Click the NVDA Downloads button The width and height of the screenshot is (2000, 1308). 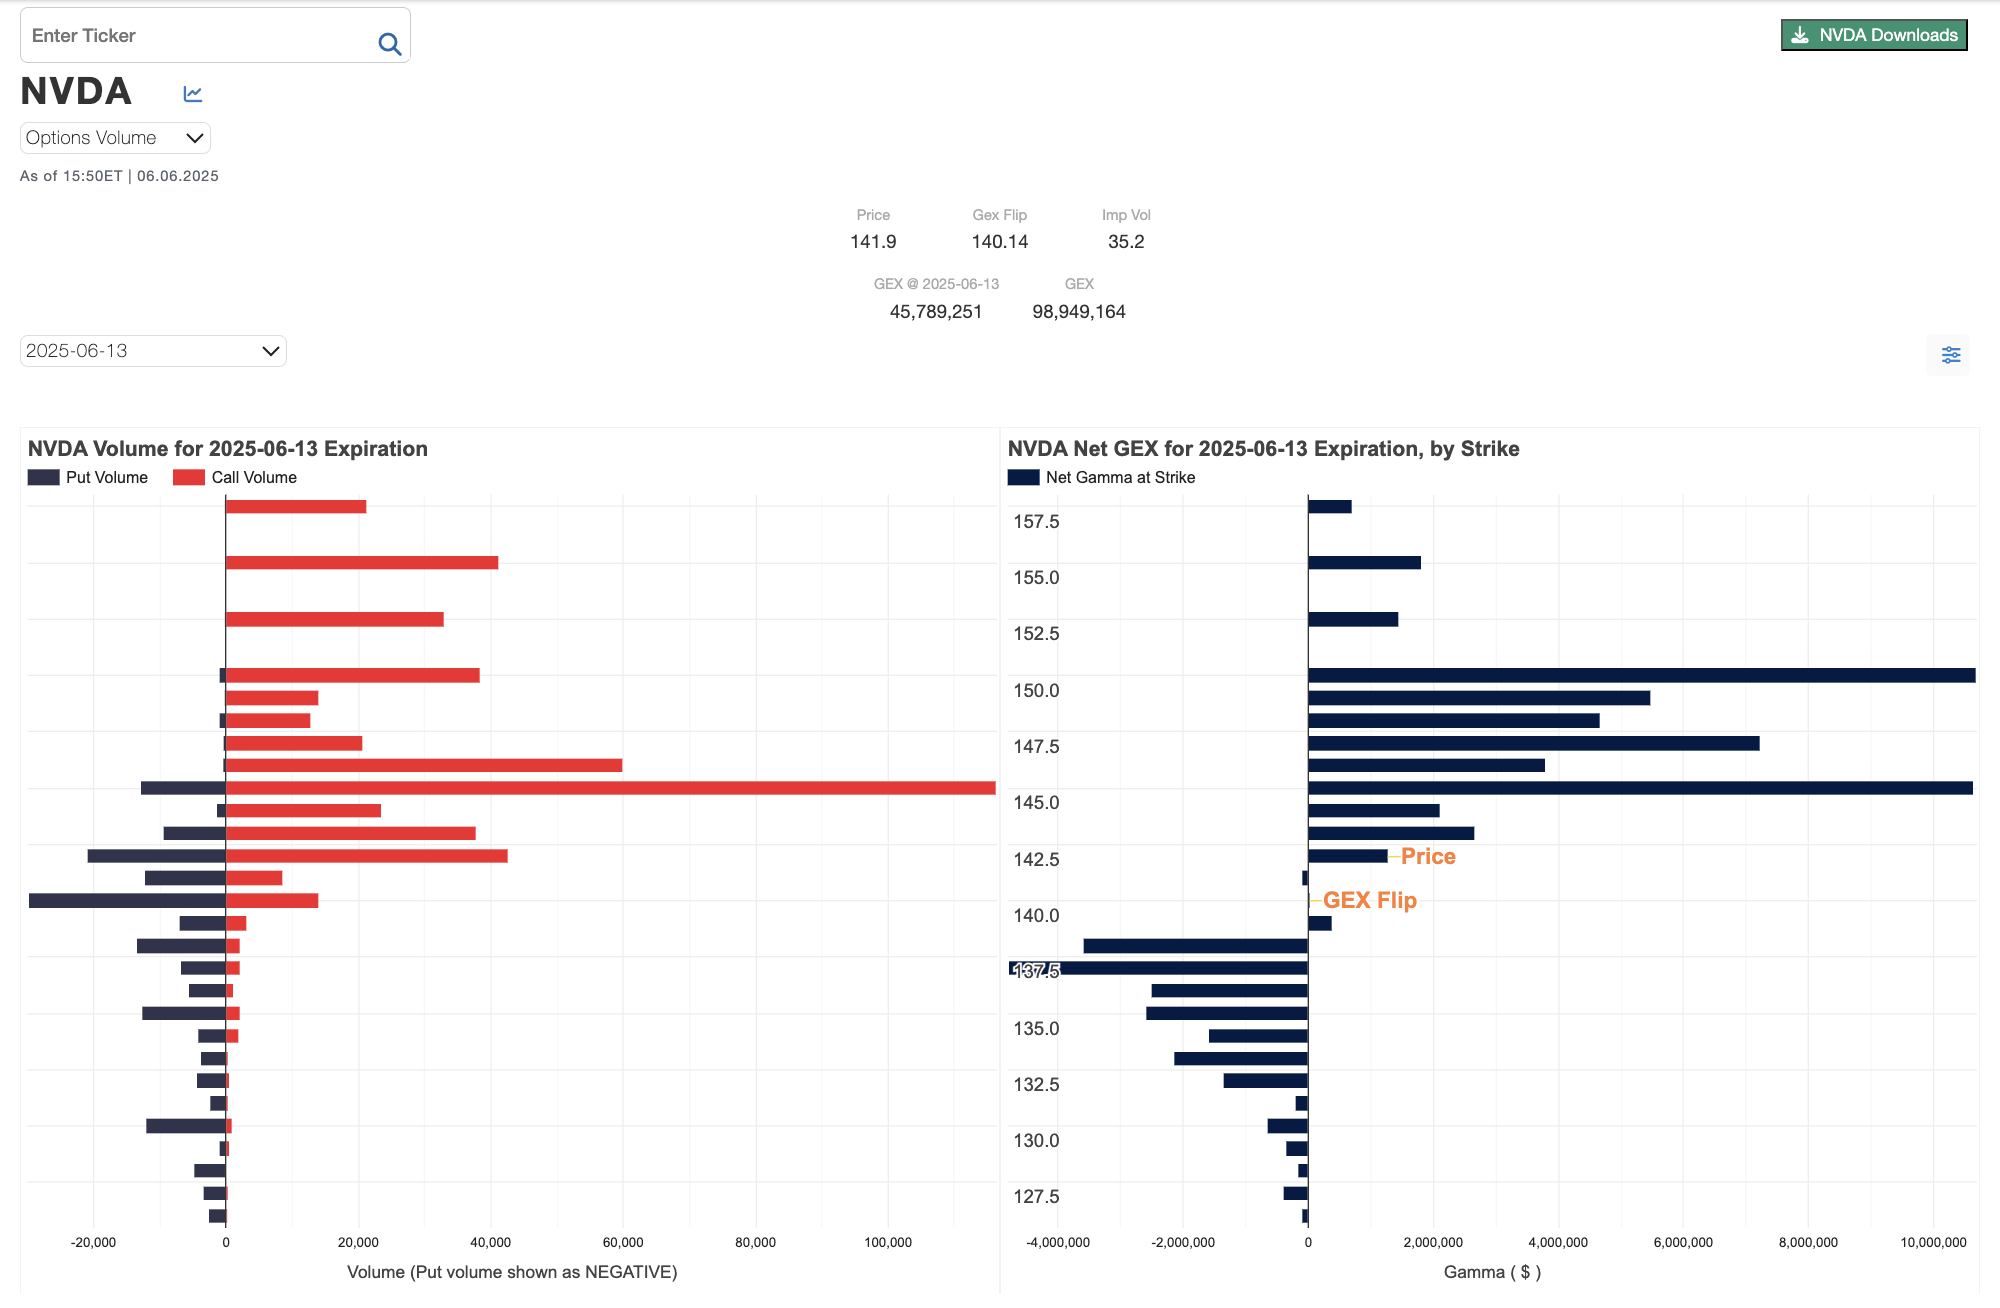click(x=1873, y=34)
